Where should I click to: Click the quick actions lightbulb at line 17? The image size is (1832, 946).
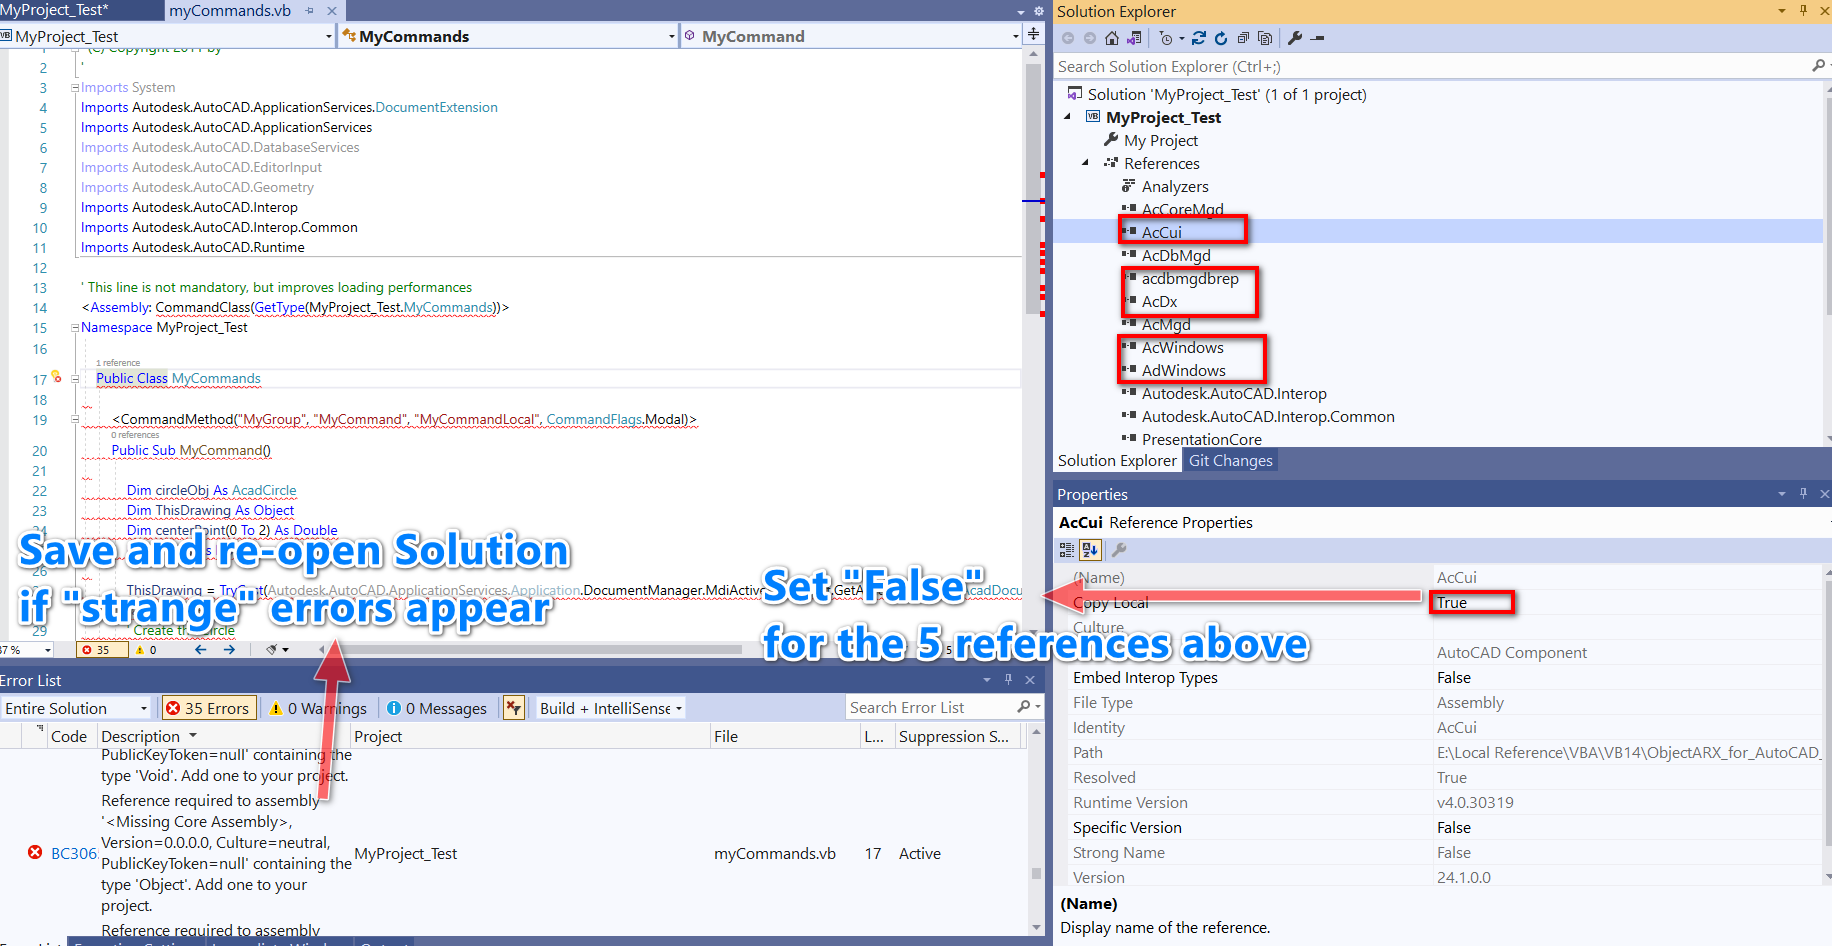click(x=57, y=377)
